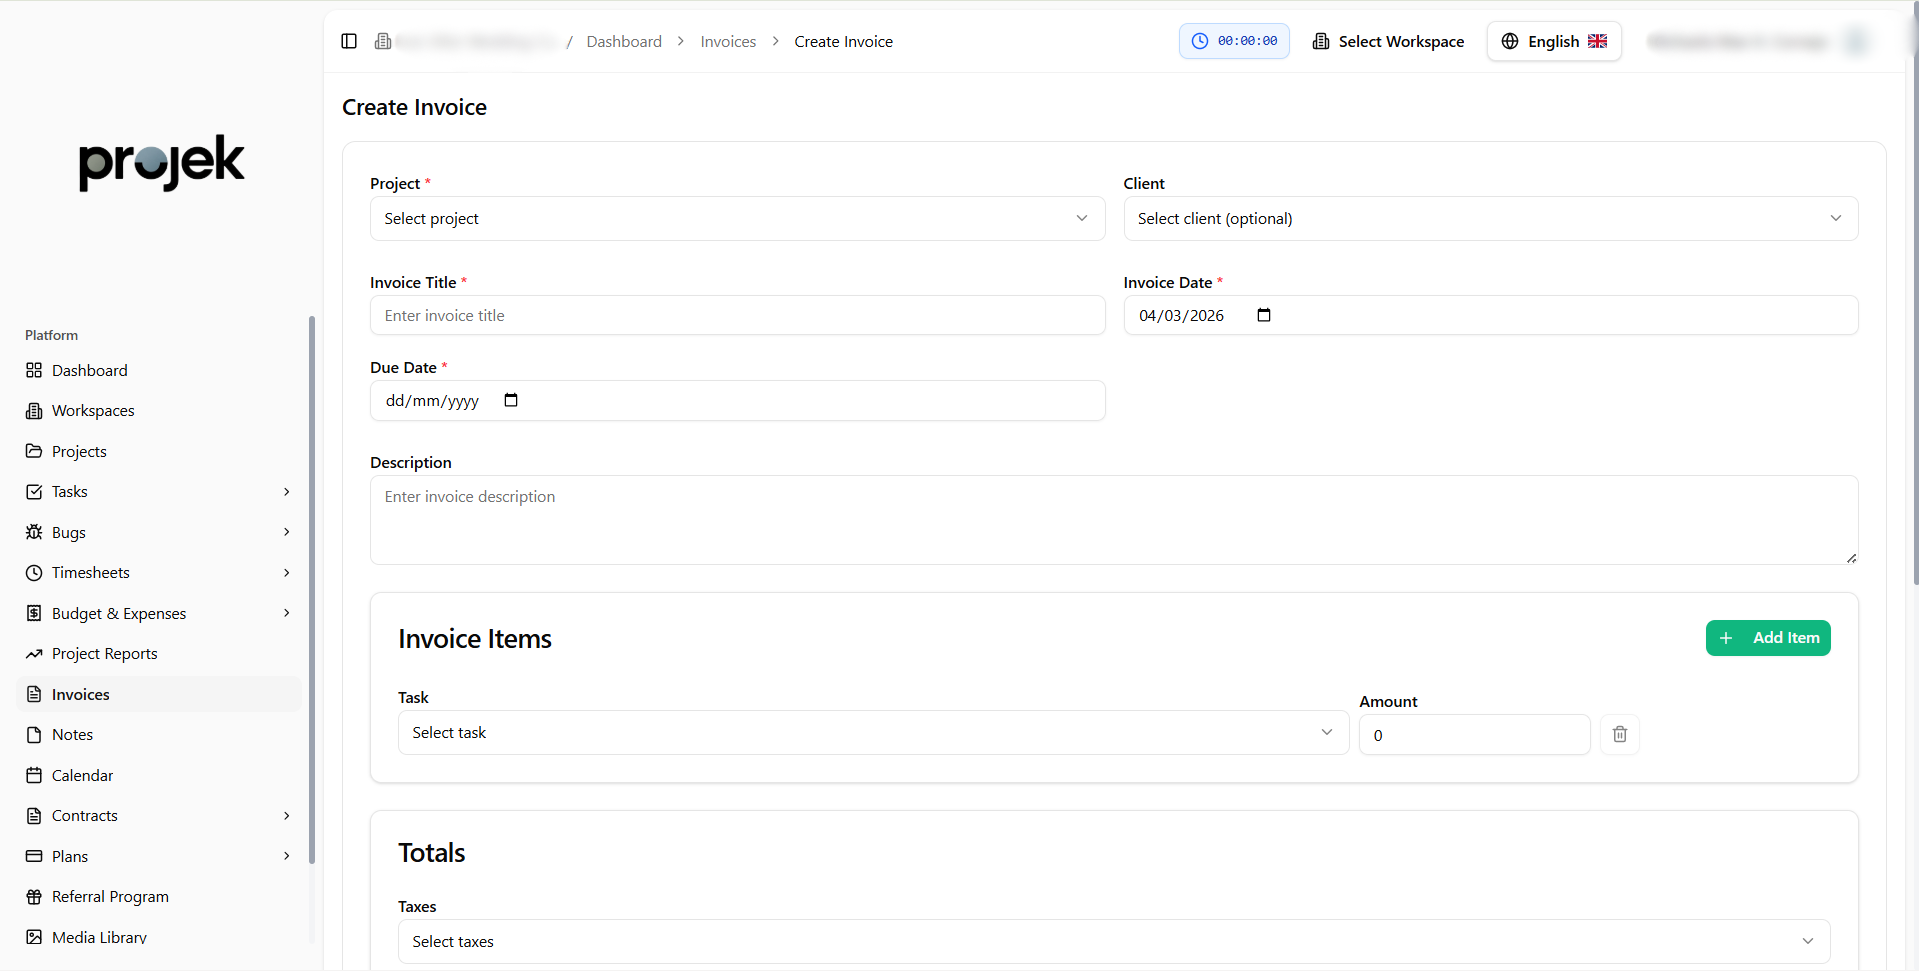Screen dimensions: 1919x971
Task: Switch language using English button
Action: click(x=1553, y=41)
